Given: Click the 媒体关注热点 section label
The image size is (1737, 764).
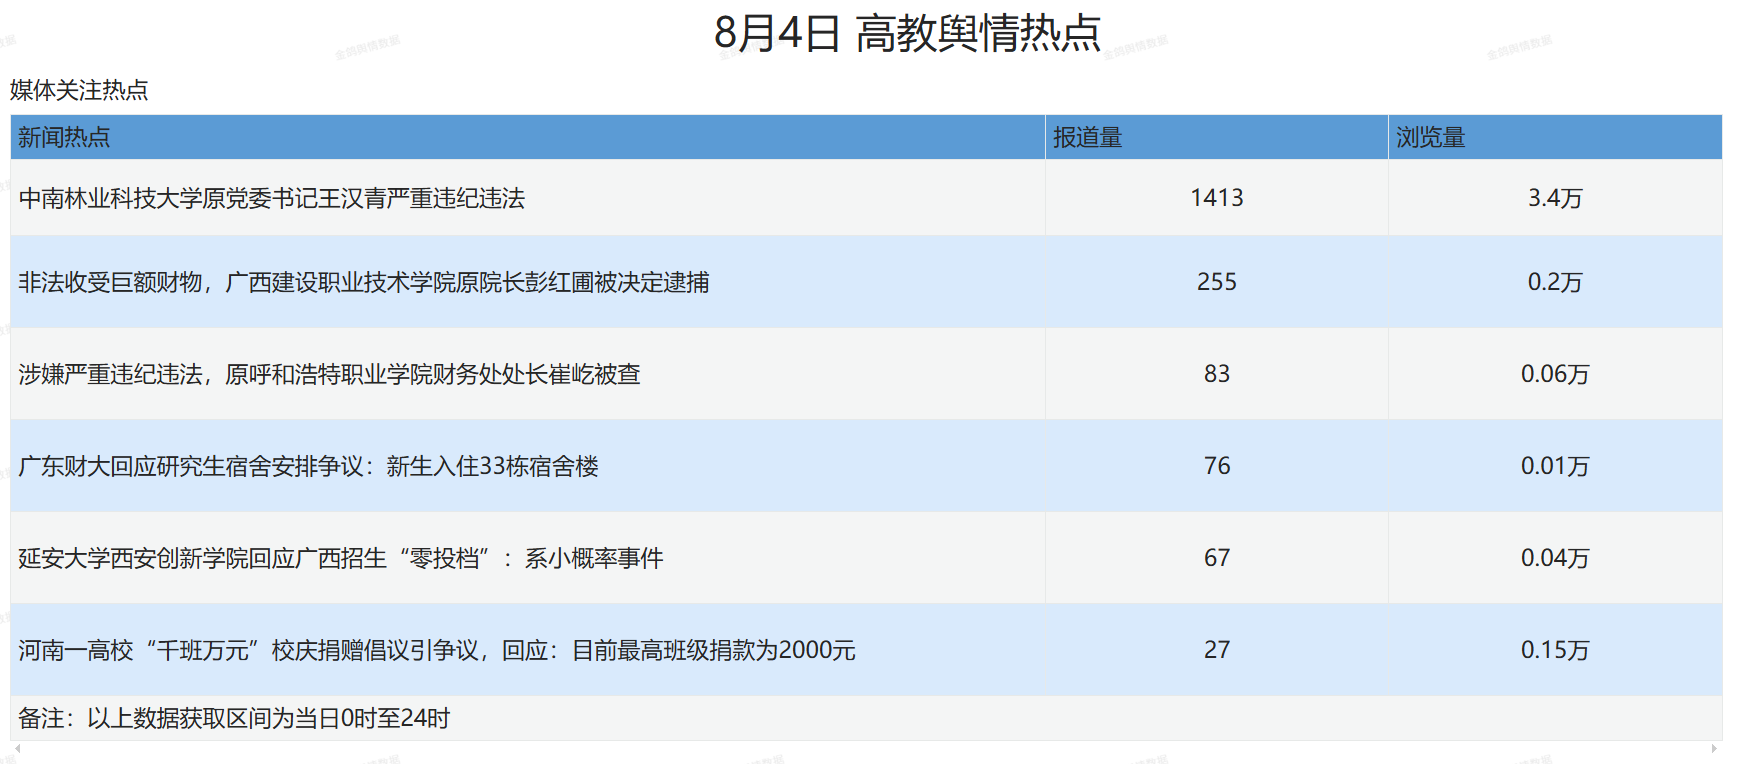Looking at the screenshot, I should coord(79,91).
